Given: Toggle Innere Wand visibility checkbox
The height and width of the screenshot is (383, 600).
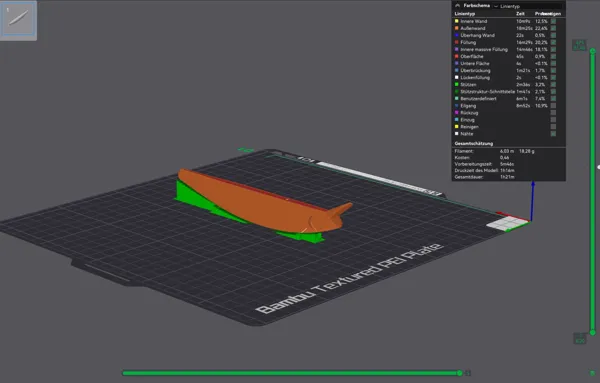Looking at the screenshot, I should click(x=553, y=21).
